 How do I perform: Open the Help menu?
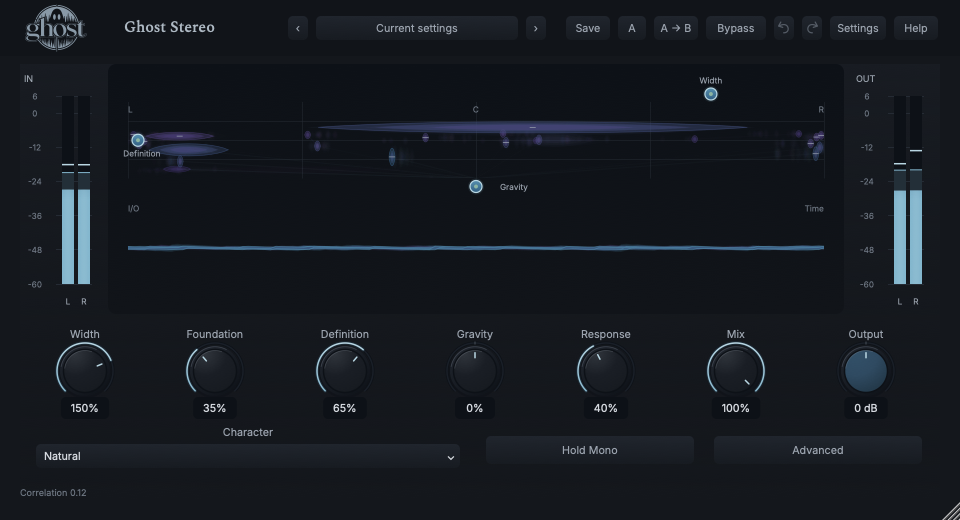(915, 28)
